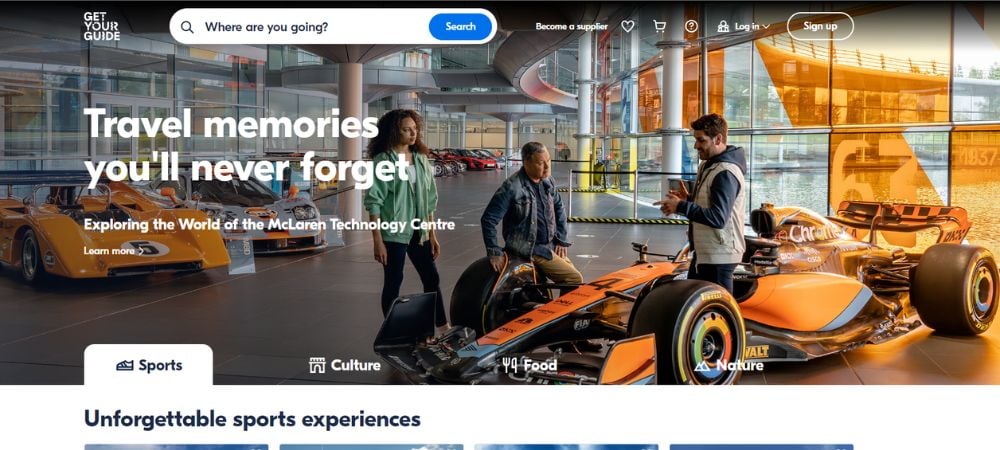
Task: Open the Become a supplier link
Action: coord(571,27)
